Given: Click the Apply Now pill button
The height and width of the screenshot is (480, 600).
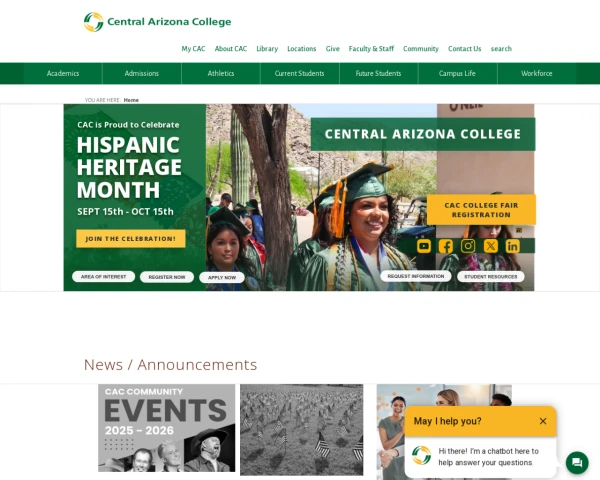Looking at the screenshot, I should click(222, 278).
